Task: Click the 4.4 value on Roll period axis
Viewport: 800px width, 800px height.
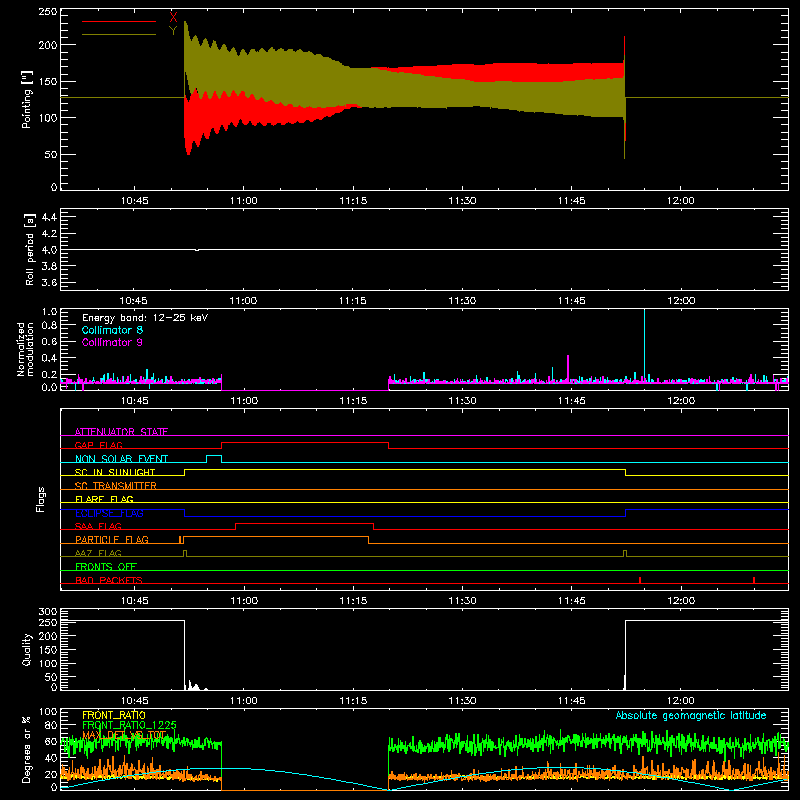Action: (x=49, y=217)
